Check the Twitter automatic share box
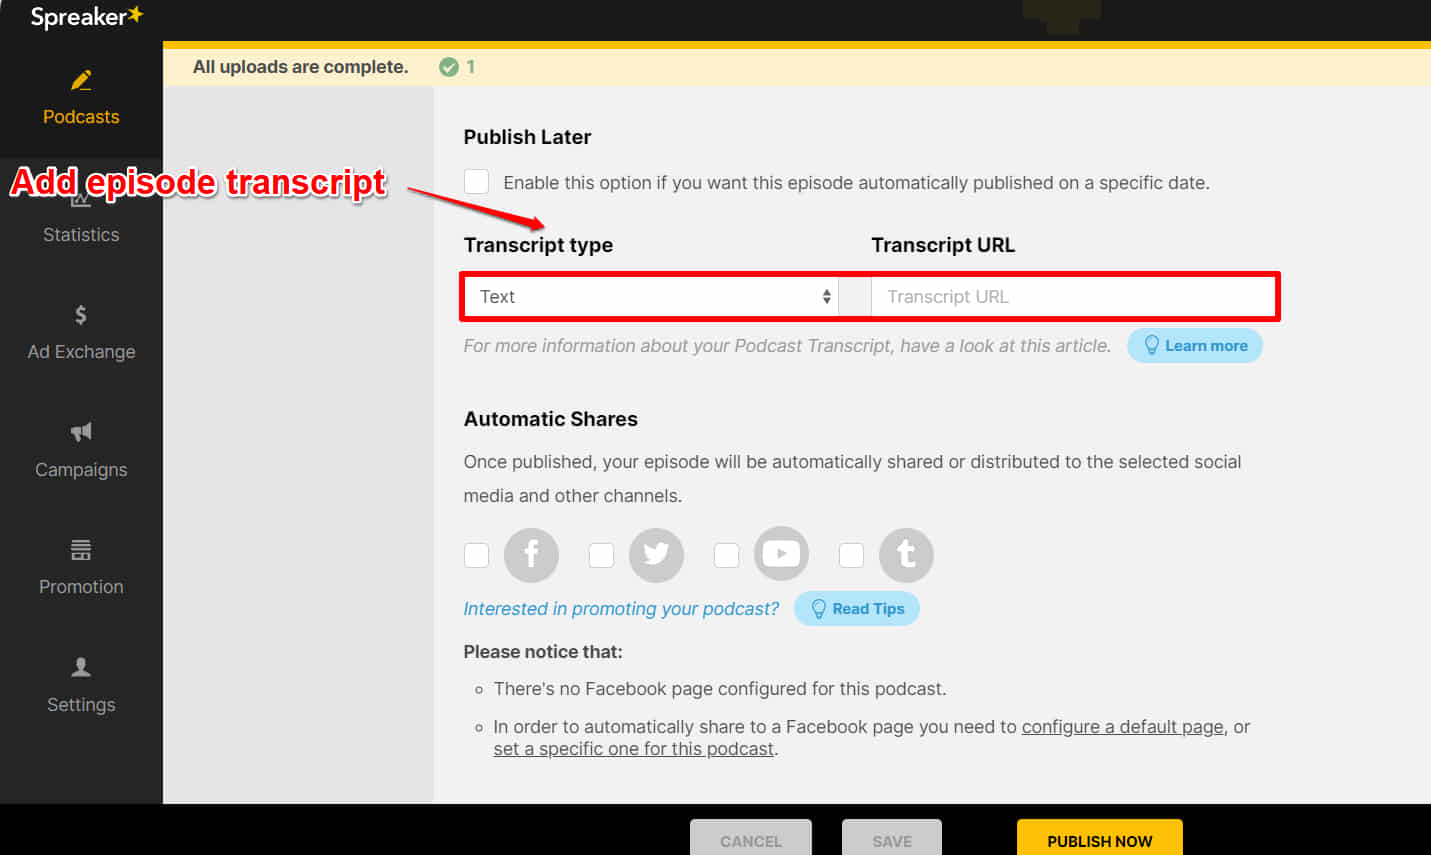 [601, 554]
